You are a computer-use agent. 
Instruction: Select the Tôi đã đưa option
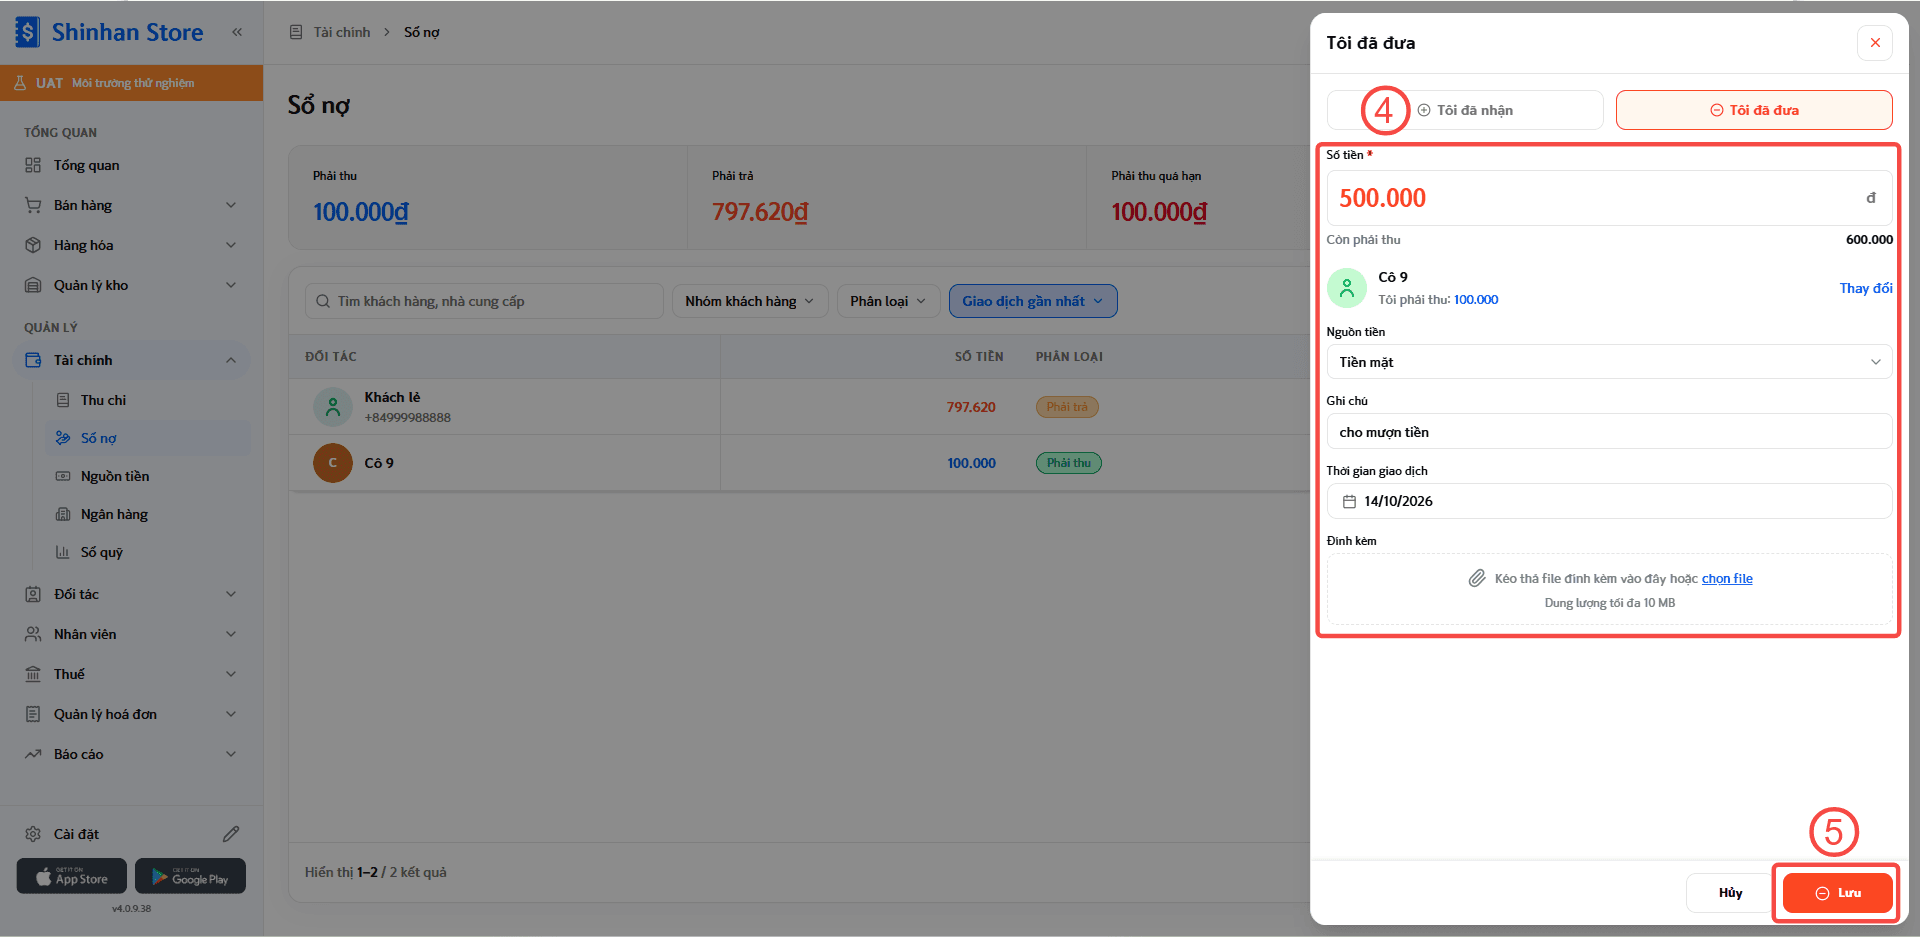click(x=1754, y=110)
